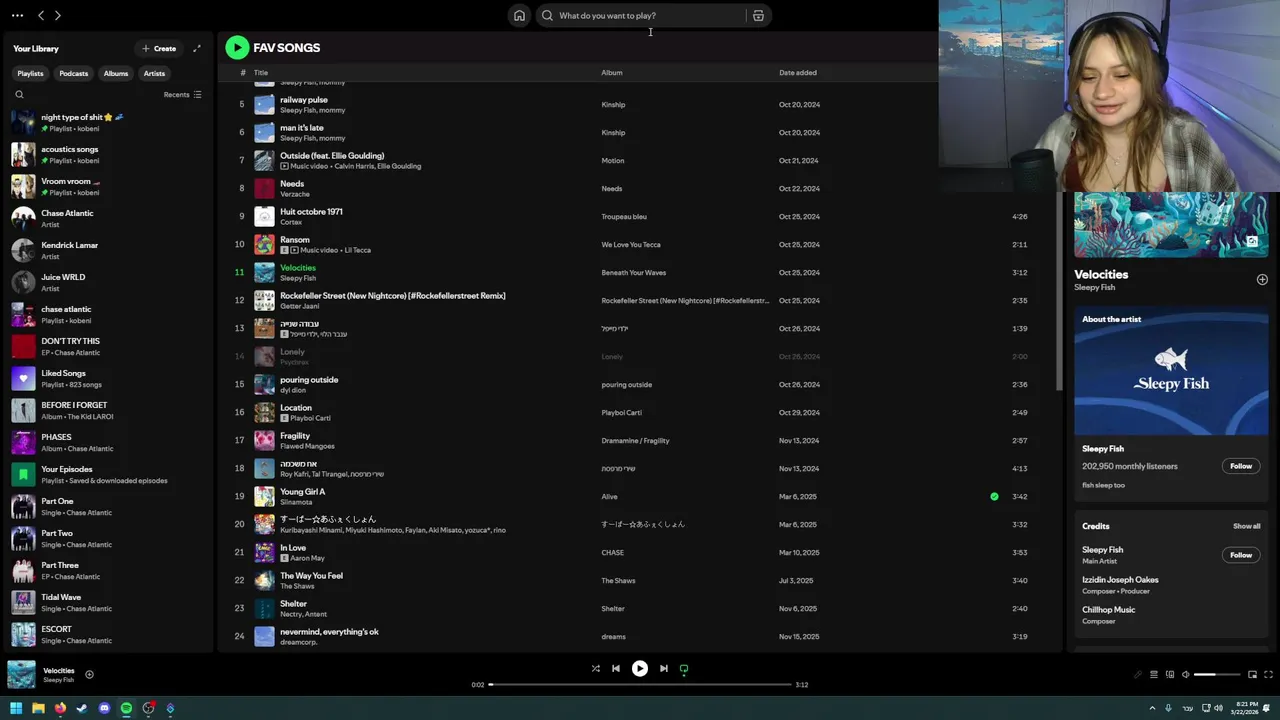Image resolution: width=1280 pixels, height=720 pixels.
Task: Show all credits
Action: click(x=1247, y=526)
